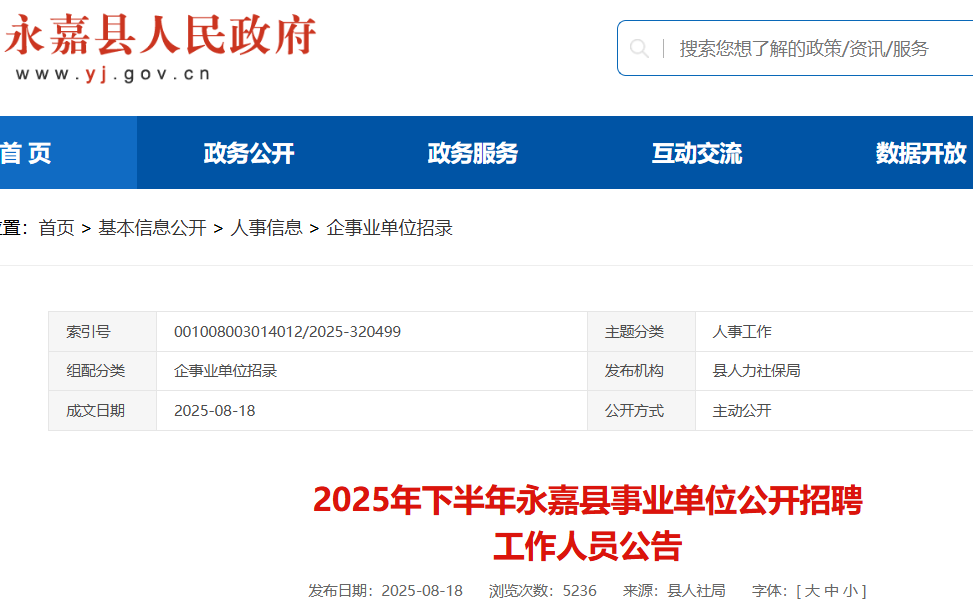Click the search magnifier icon

pyautogui.click(x=639, y=48)
